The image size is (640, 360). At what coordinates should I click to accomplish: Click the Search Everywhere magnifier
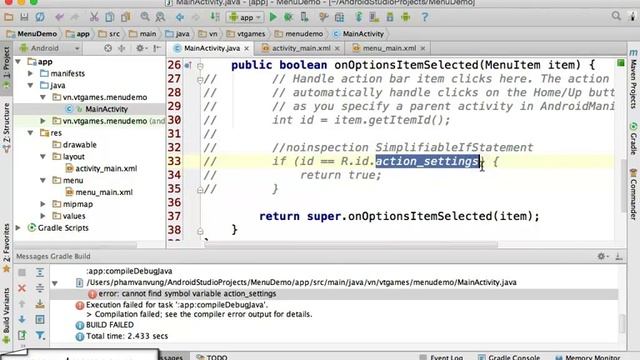(x=616, y=16)
